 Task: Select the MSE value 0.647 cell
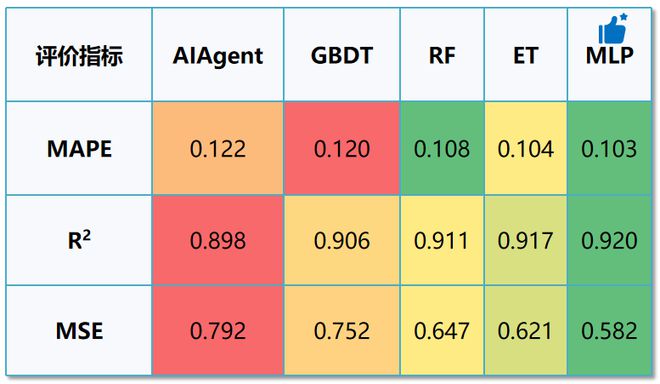(x=442, y=331)
